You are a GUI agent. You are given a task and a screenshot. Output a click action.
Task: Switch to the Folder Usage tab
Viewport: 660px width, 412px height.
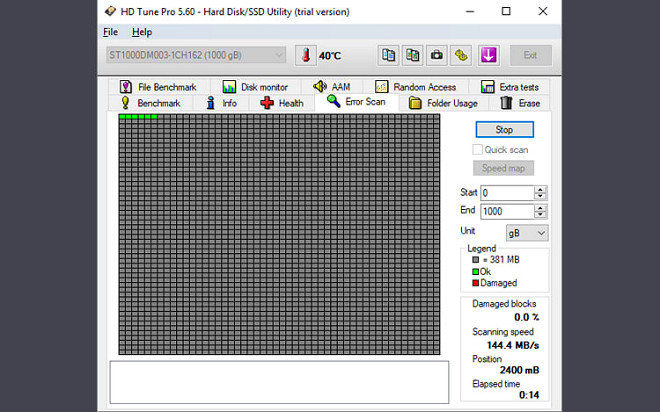coord(443,103)
